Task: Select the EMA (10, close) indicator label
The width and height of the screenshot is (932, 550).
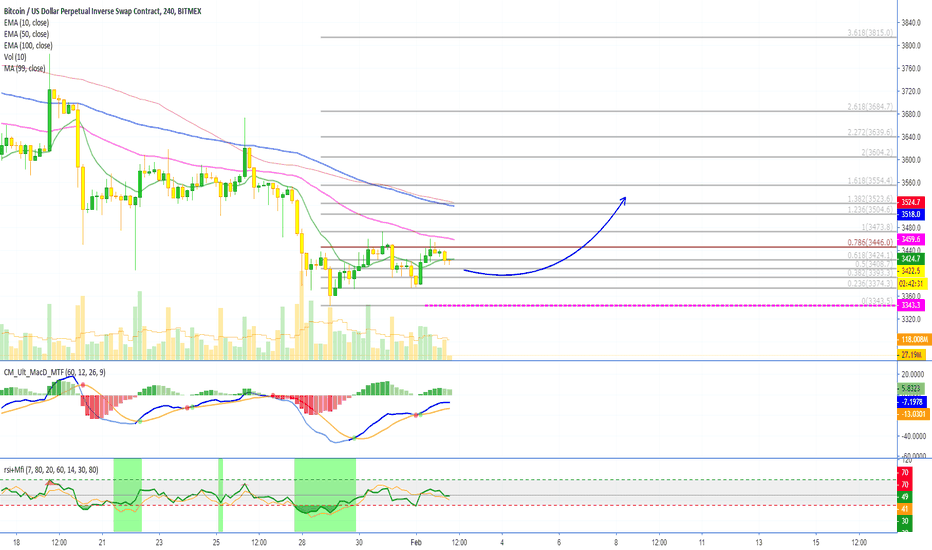Action: click(x=26, y=23)
